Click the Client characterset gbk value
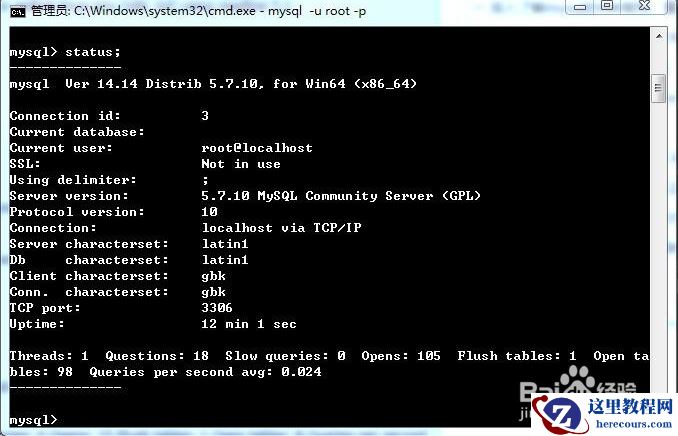This screenshot has width=678, height=436. [213, 276]
